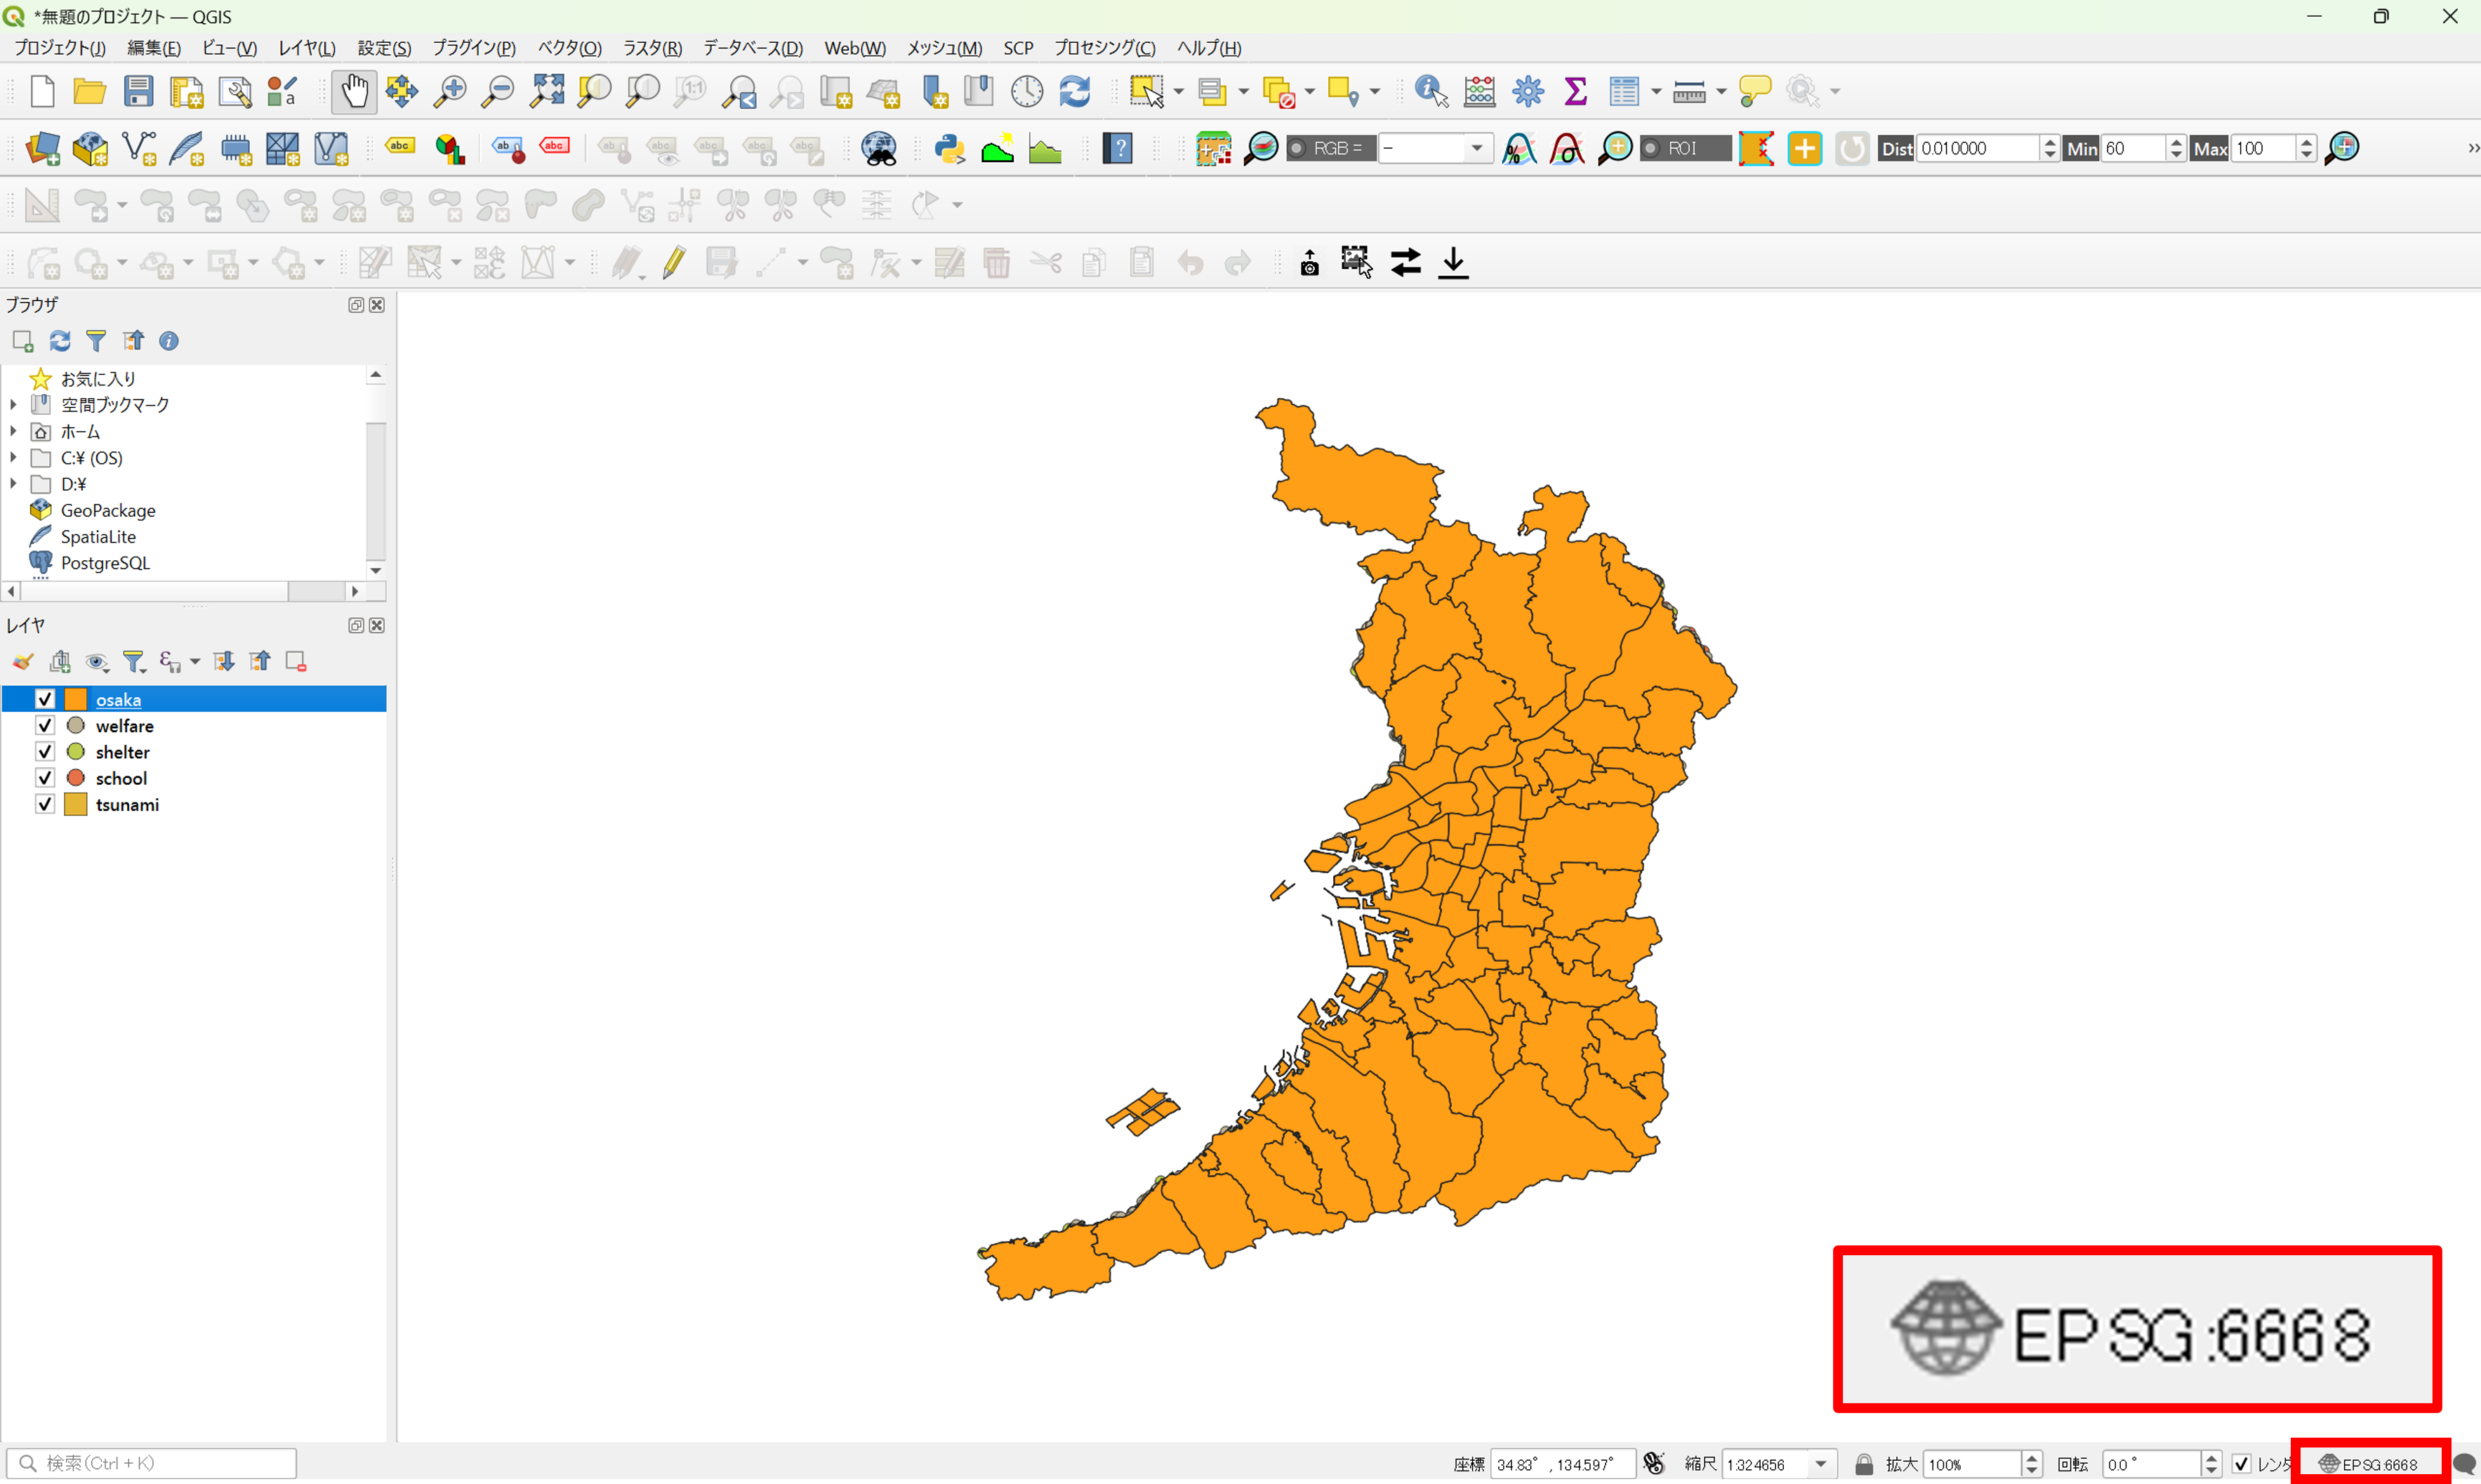Click the Zoom Full extent icon

point(547,92)
